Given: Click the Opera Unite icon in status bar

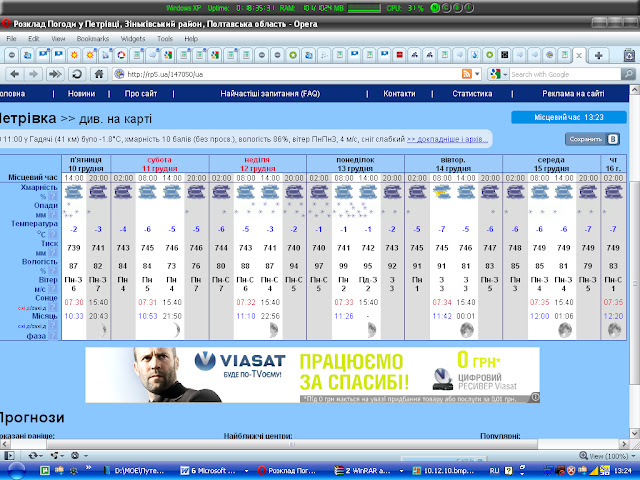Looking at the screenshot, I should coord(54,456).
